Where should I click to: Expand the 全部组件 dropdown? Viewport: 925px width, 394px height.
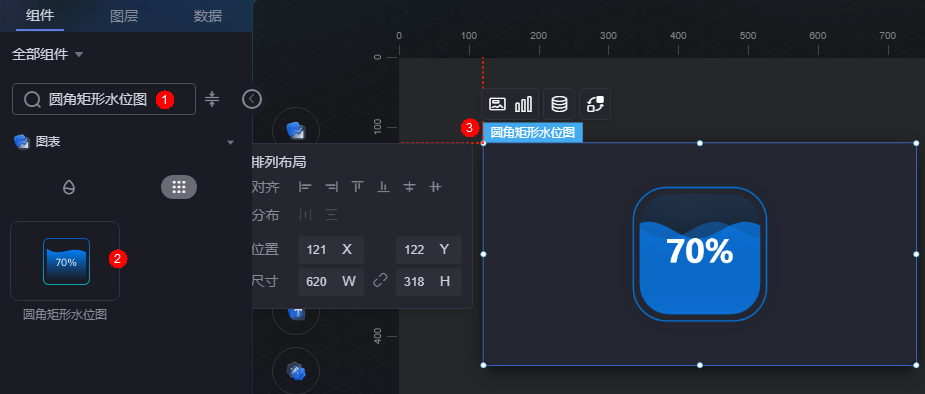tap(48, 54)
